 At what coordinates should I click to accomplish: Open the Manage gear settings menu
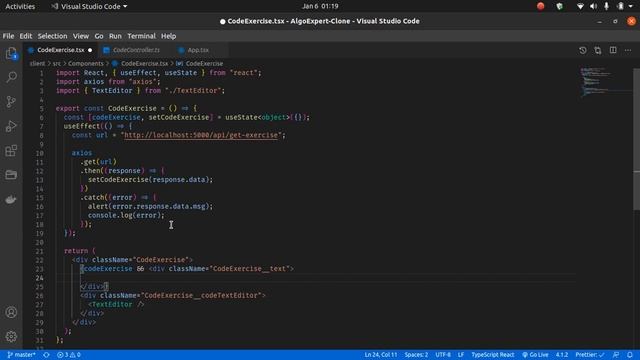(11, 336)
